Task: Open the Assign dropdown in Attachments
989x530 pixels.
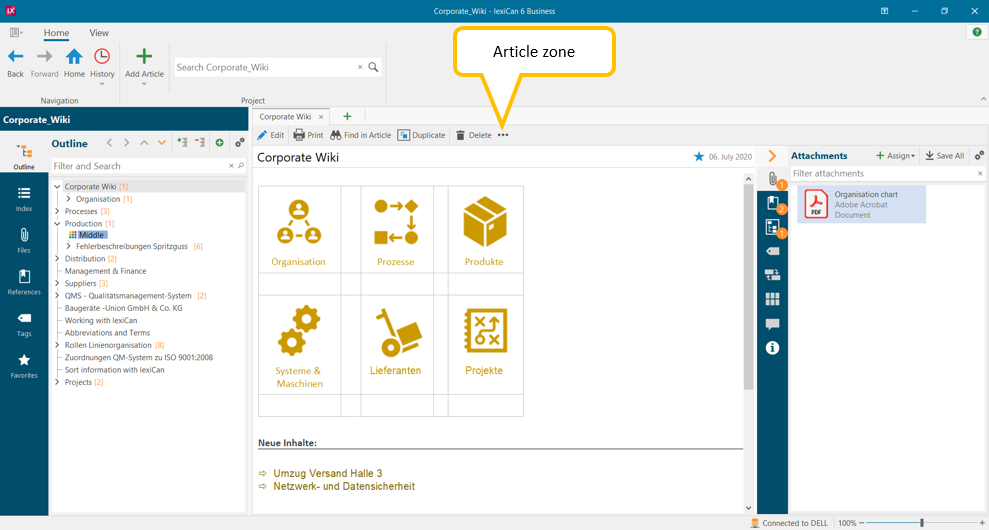Action: [x=894, y=156]
